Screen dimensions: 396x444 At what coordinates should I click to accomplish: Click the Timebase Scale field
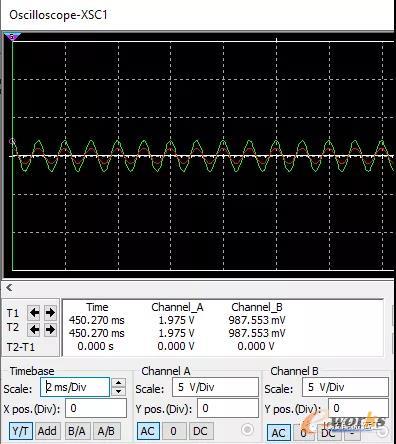(75, 387)
